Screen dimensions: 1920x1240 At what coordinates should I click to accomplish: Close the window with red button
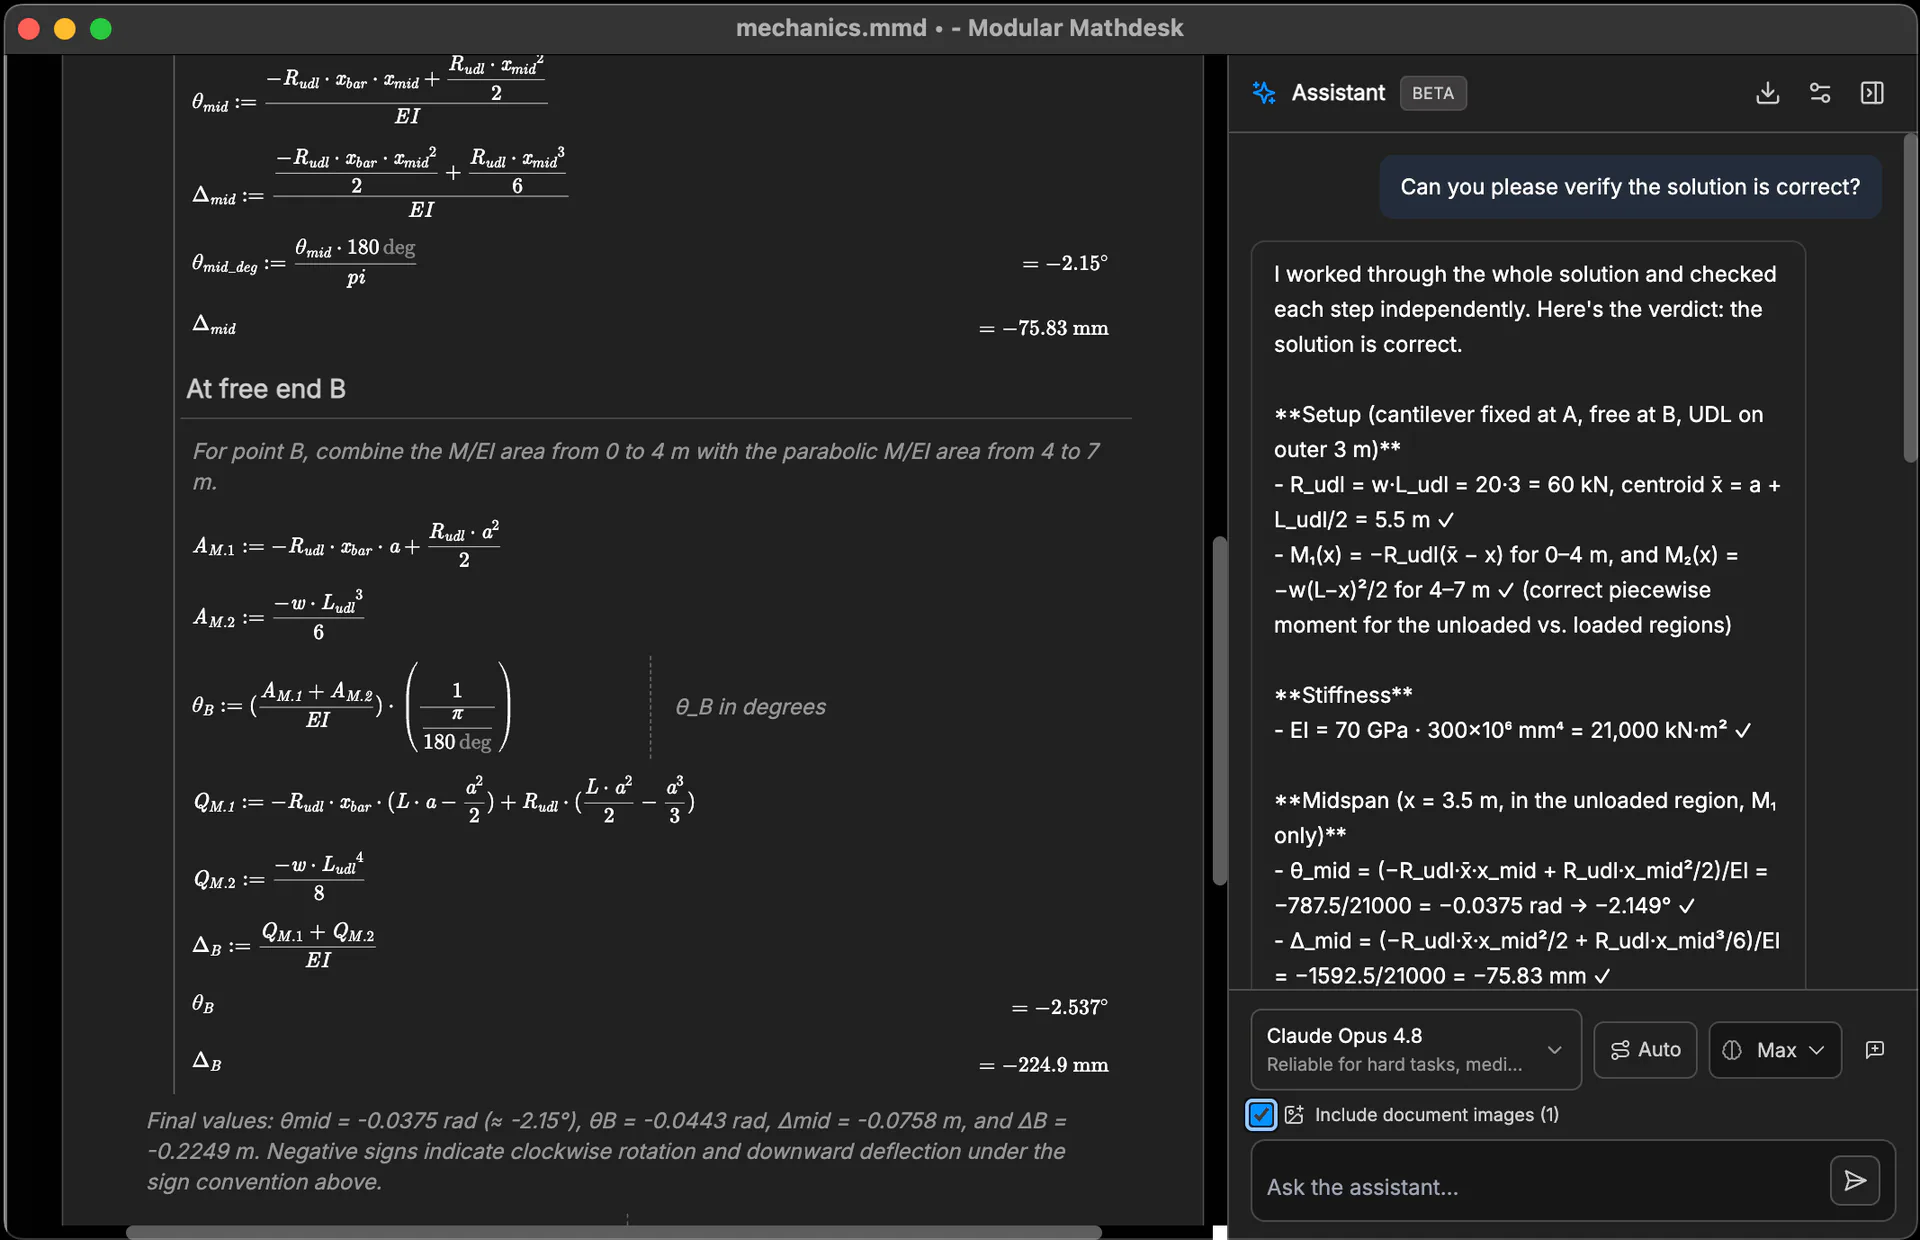pyautogui.click(x=29, y=28)
